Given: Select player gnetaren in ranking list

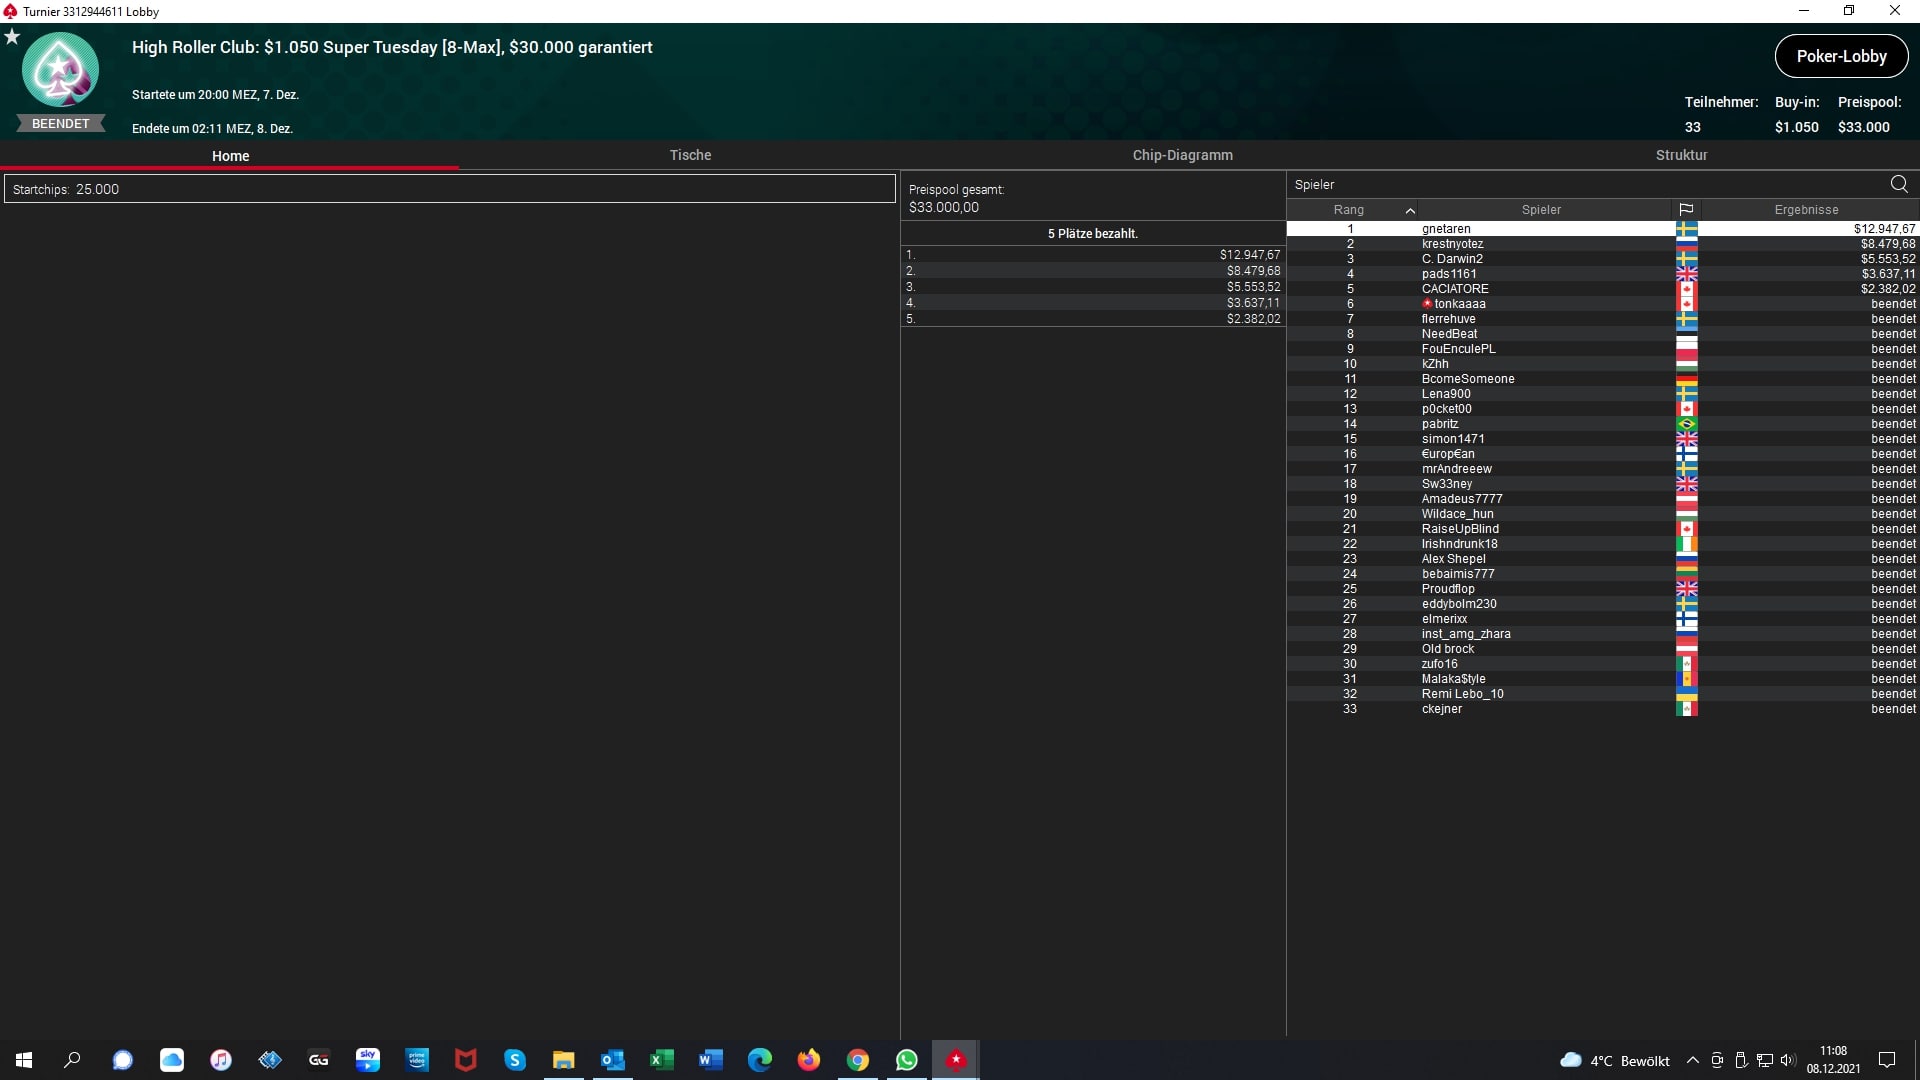Looking at the screenshot, I should (1446, 229).
